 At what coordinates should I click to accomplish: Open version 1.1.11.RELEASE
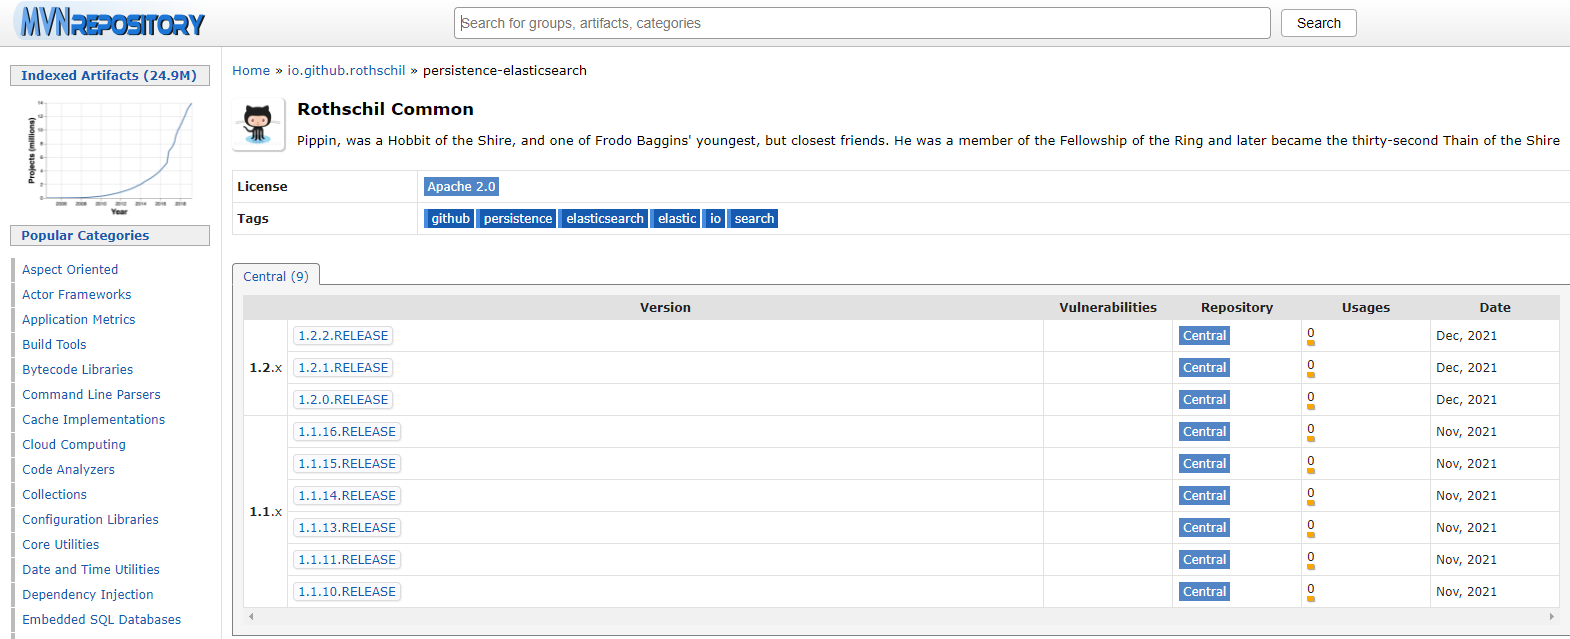pyautogui.click(x=347, y=560)
